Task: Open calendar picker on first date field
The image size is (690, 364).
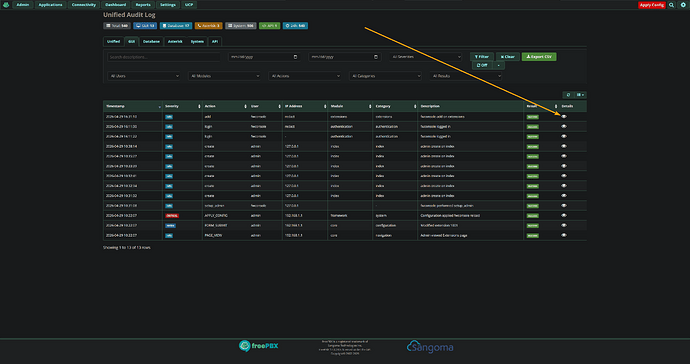Action: point(295,57)
